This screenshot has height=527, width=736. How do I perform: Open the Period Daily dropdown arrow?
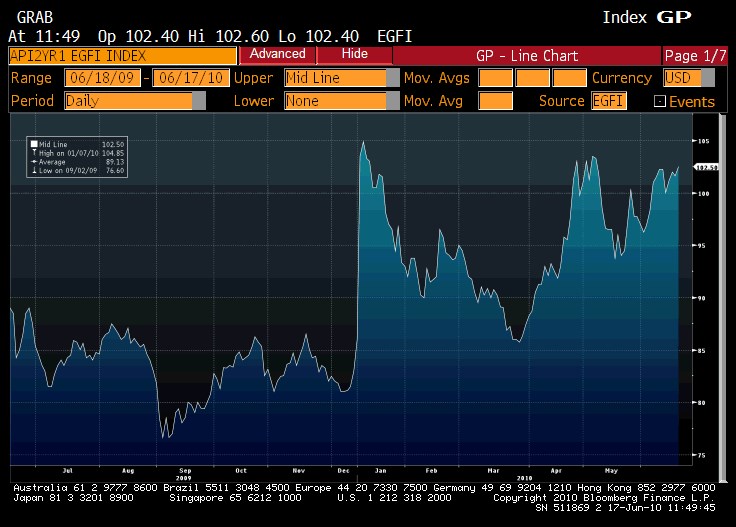point(199,101)
